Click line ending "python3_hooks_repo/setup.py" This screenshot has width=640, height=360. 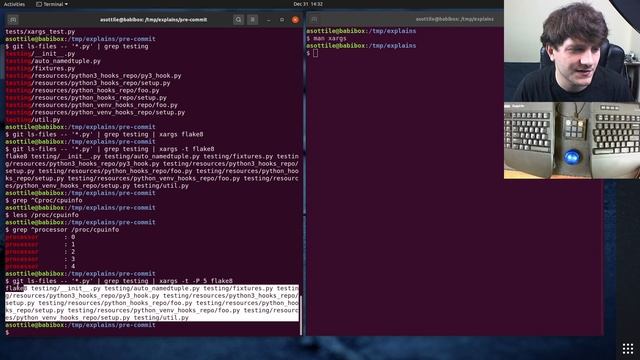click(x=88, y=83)
